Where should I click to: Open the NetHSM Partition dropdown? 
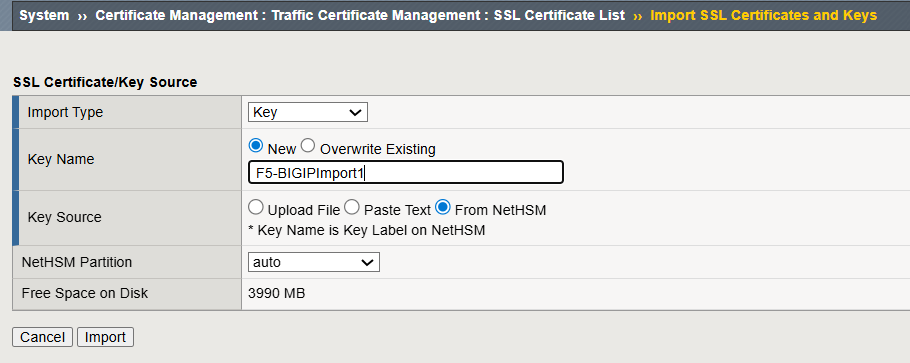313,262
